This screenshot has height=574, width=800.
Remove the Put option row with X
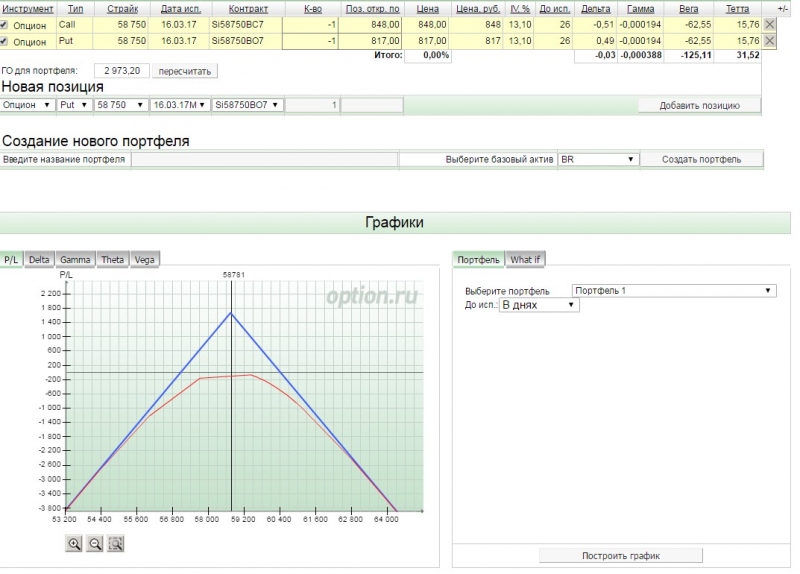pyautogui.click(x=770, y=41)
